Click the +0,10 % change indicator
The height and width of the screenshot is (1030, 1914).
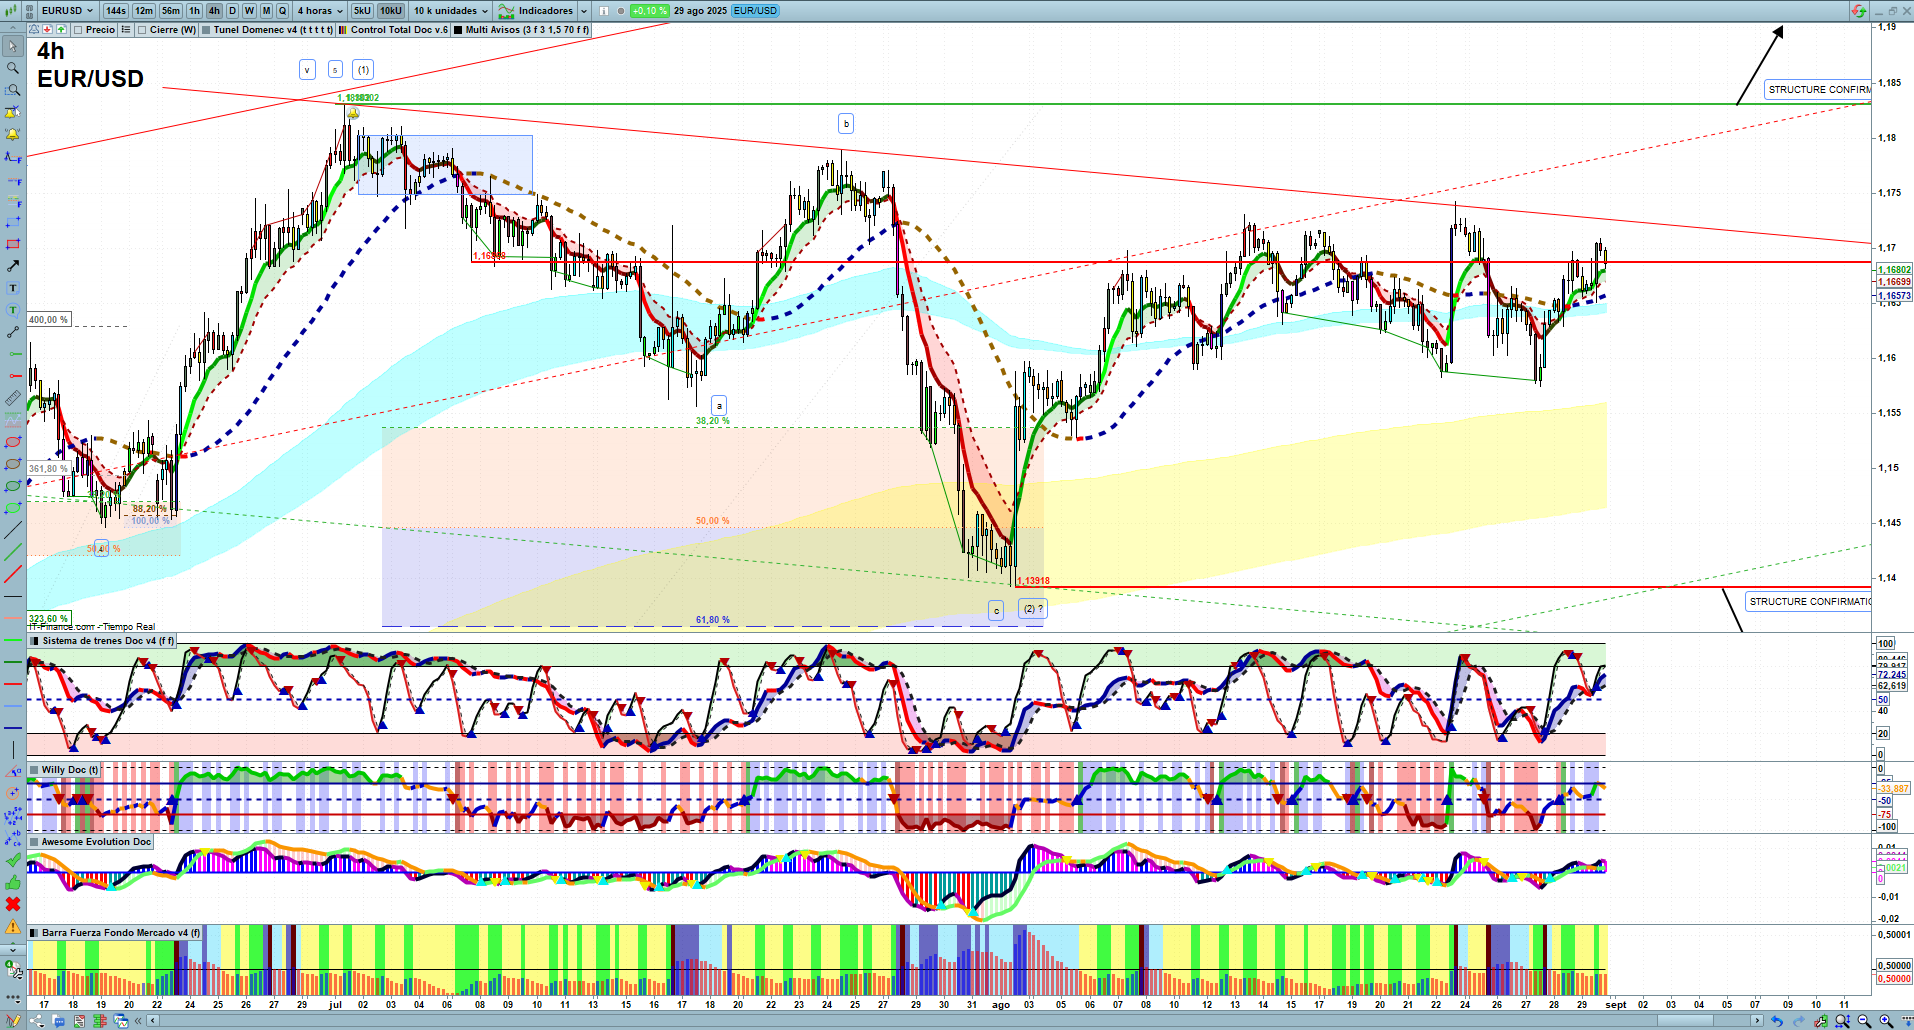point(649,11)
